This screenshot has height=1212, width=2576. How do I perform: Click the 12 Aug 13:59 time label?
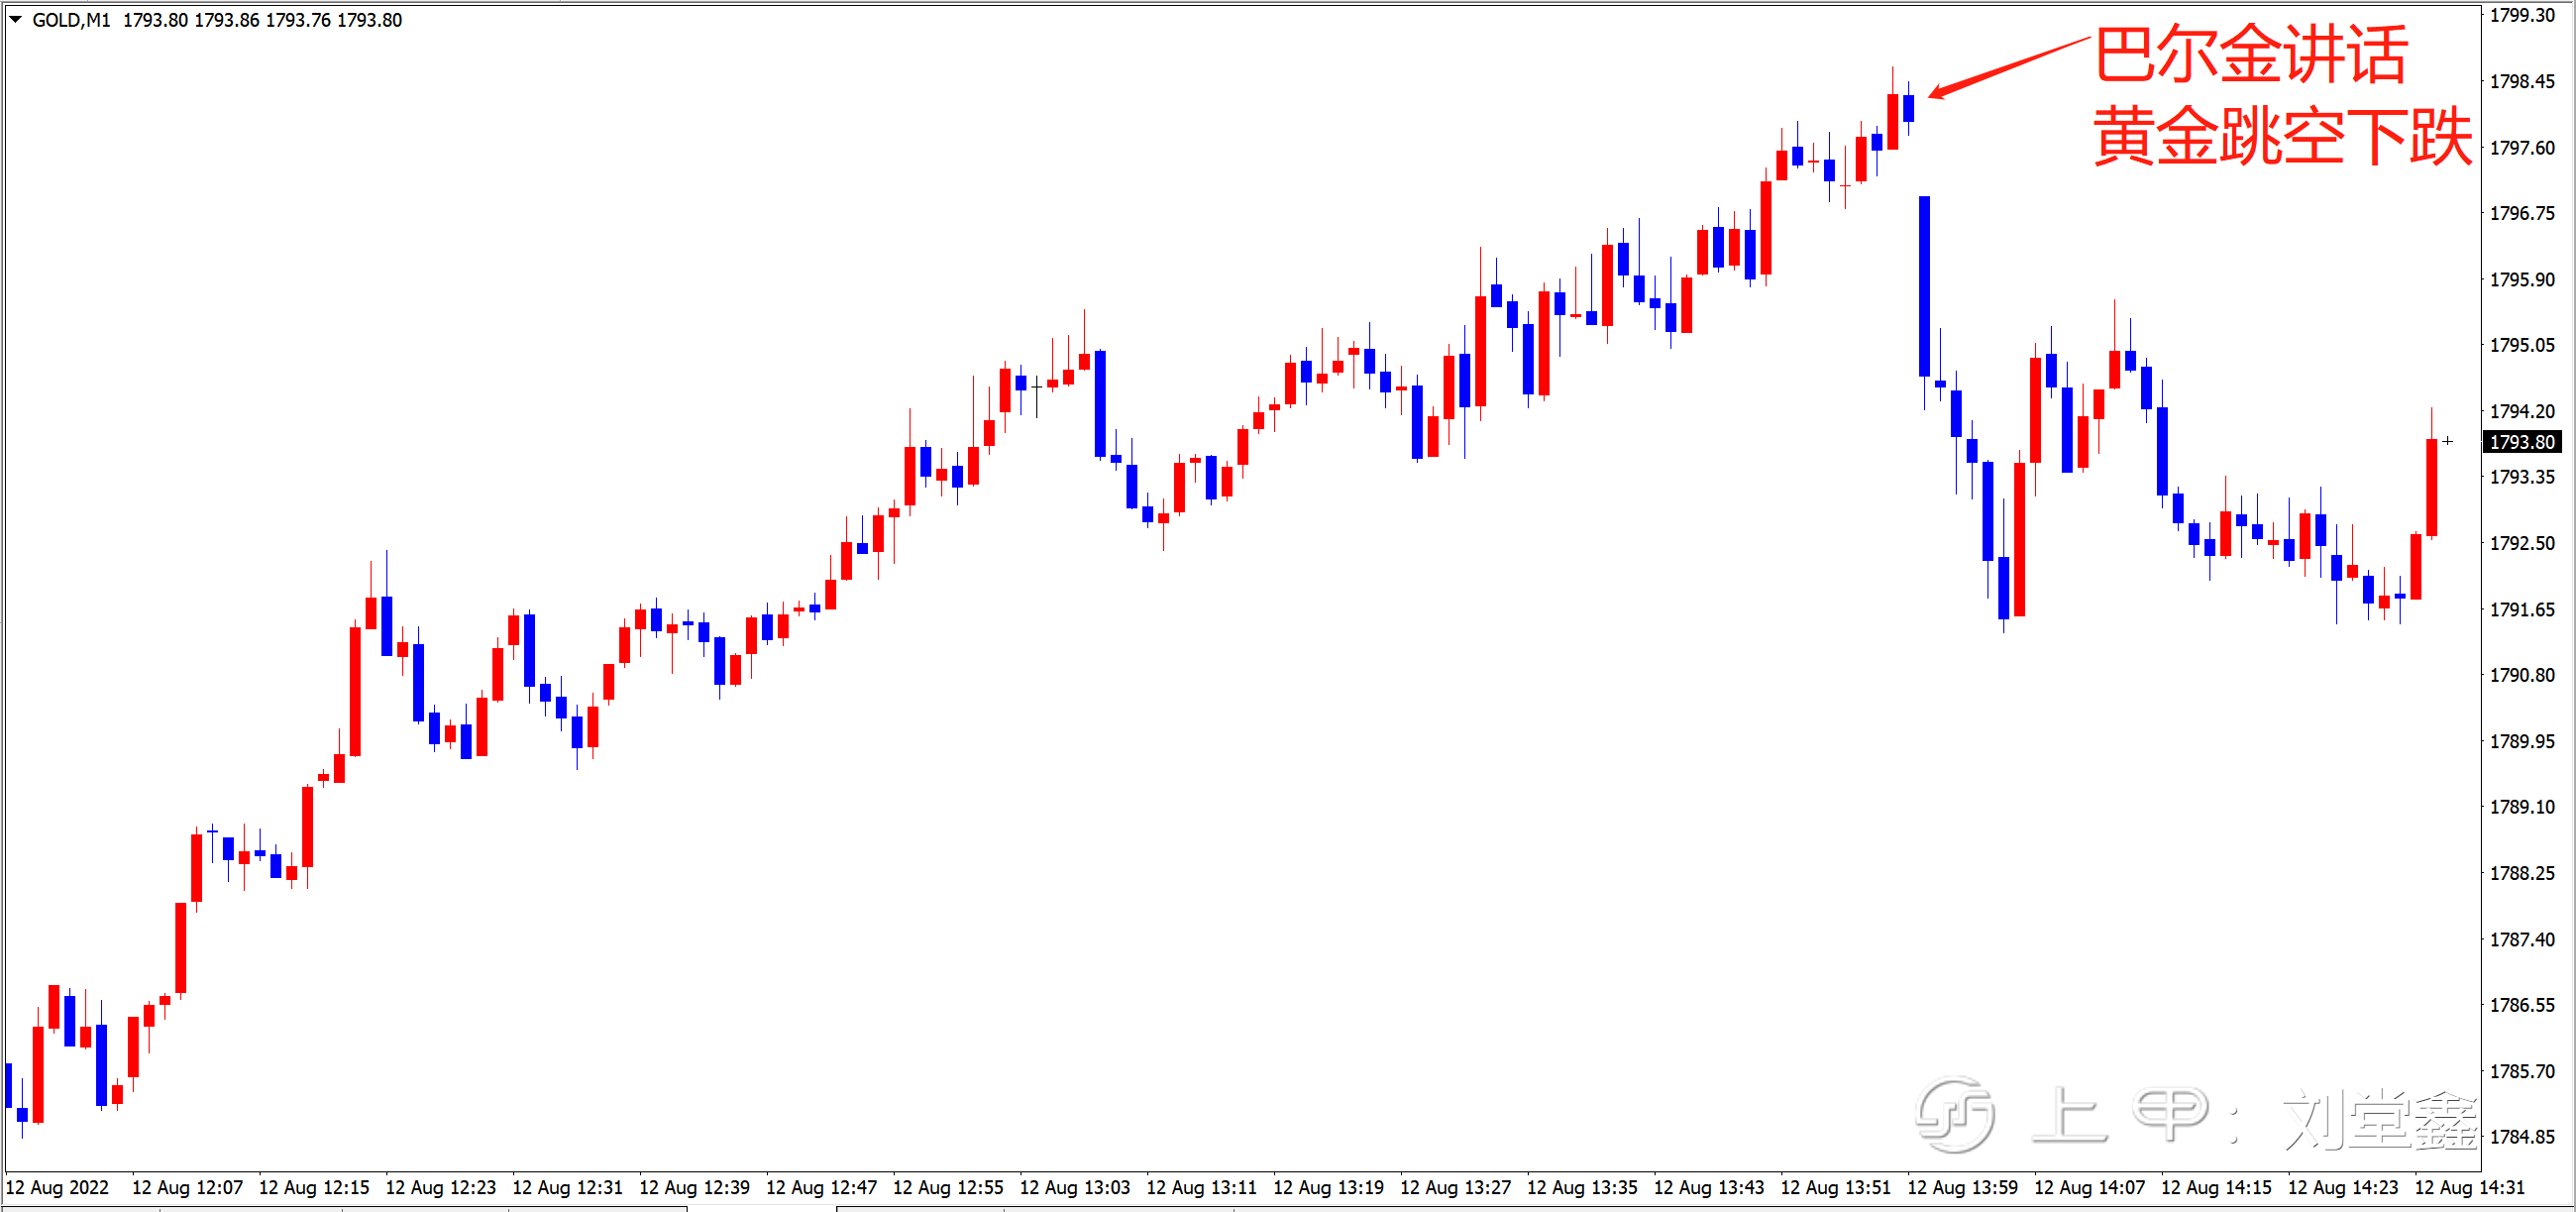coord(1962,1188)
